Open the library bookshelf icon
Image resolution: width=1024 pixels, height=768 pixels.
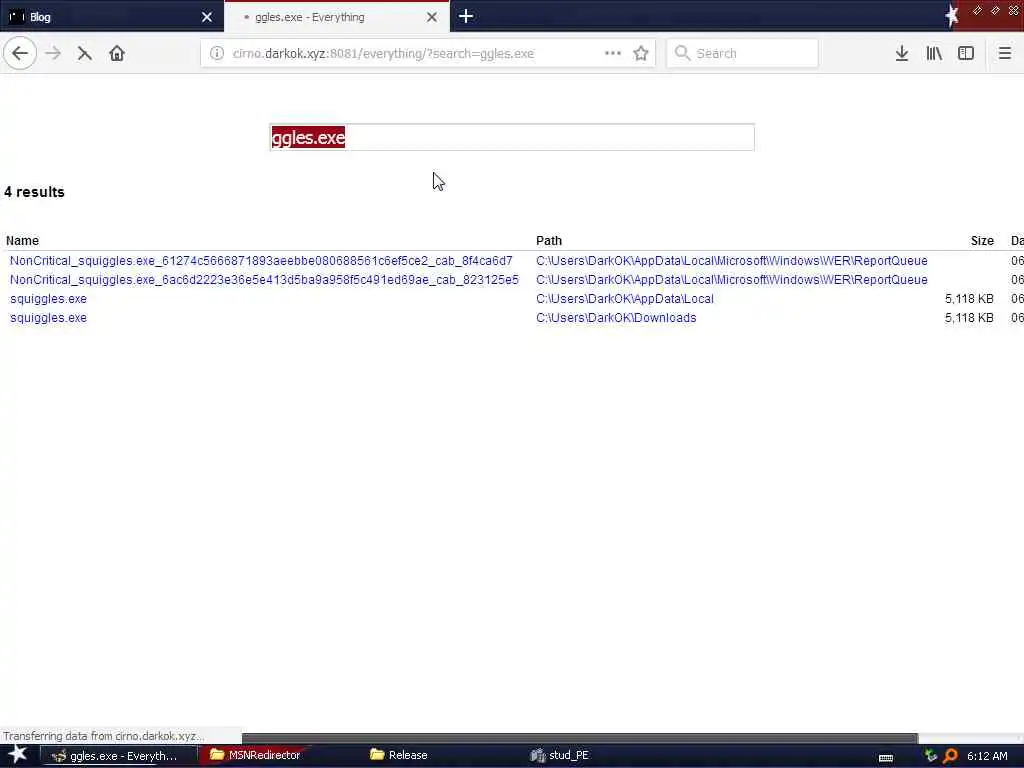tap(934, 54)
